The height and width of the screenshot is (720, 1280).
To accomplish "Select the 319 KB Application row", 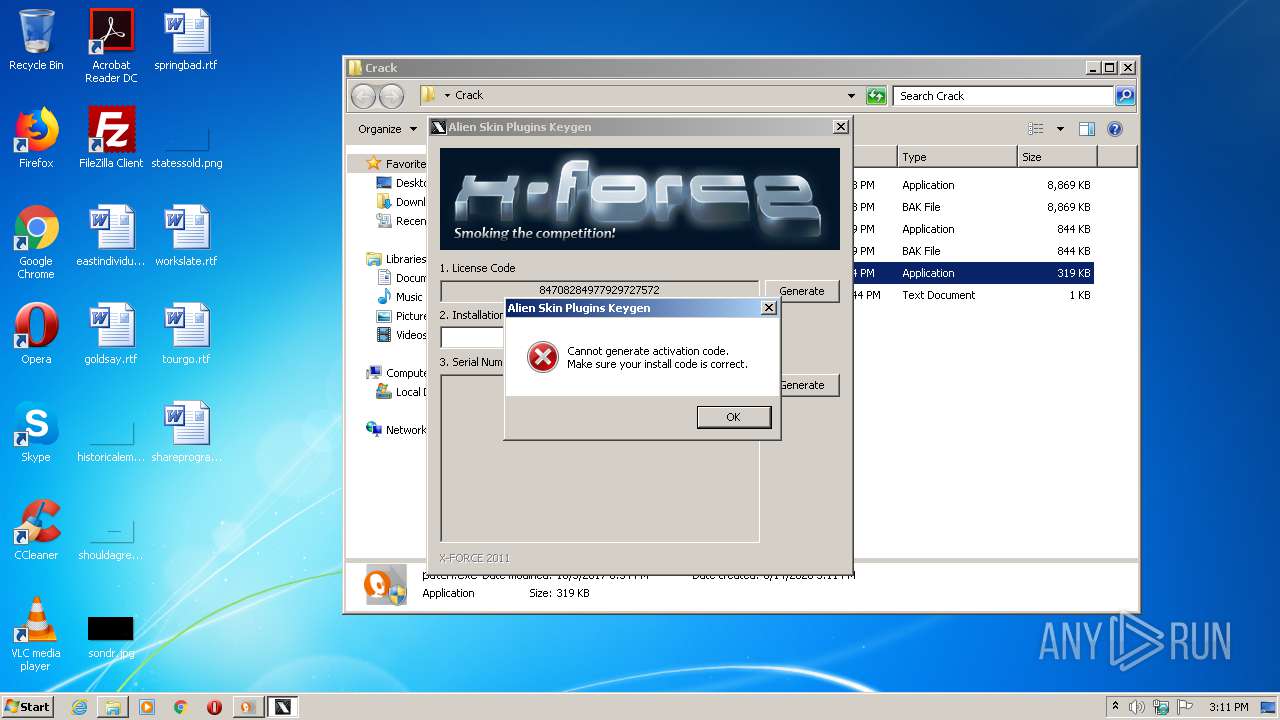I will click(x=973, y=273).
